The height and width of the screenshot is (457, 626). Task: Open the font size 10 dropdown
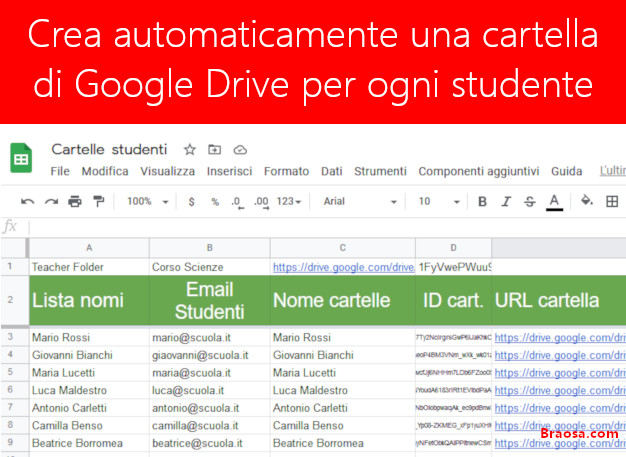click(x=439, y=202)
